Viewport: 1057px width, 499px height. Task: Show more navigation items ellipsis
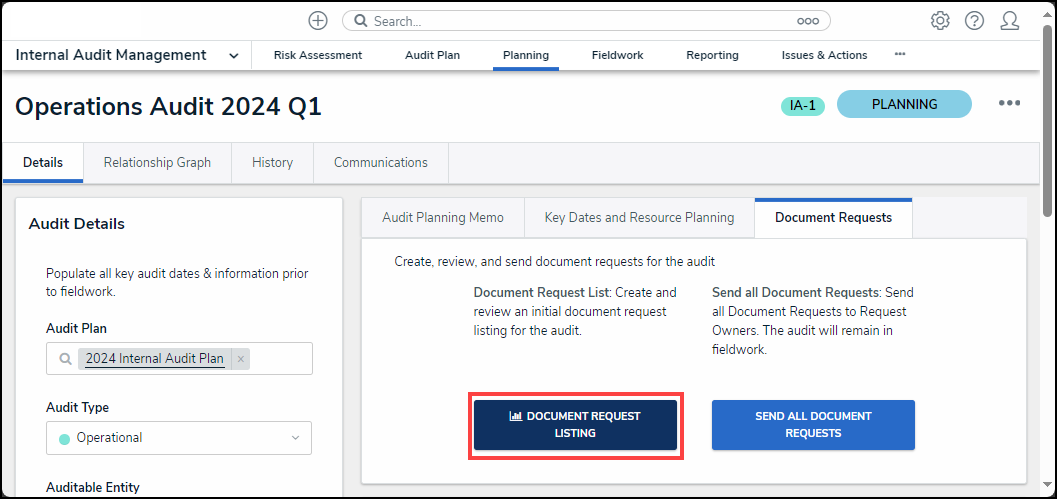pos(900,55)
